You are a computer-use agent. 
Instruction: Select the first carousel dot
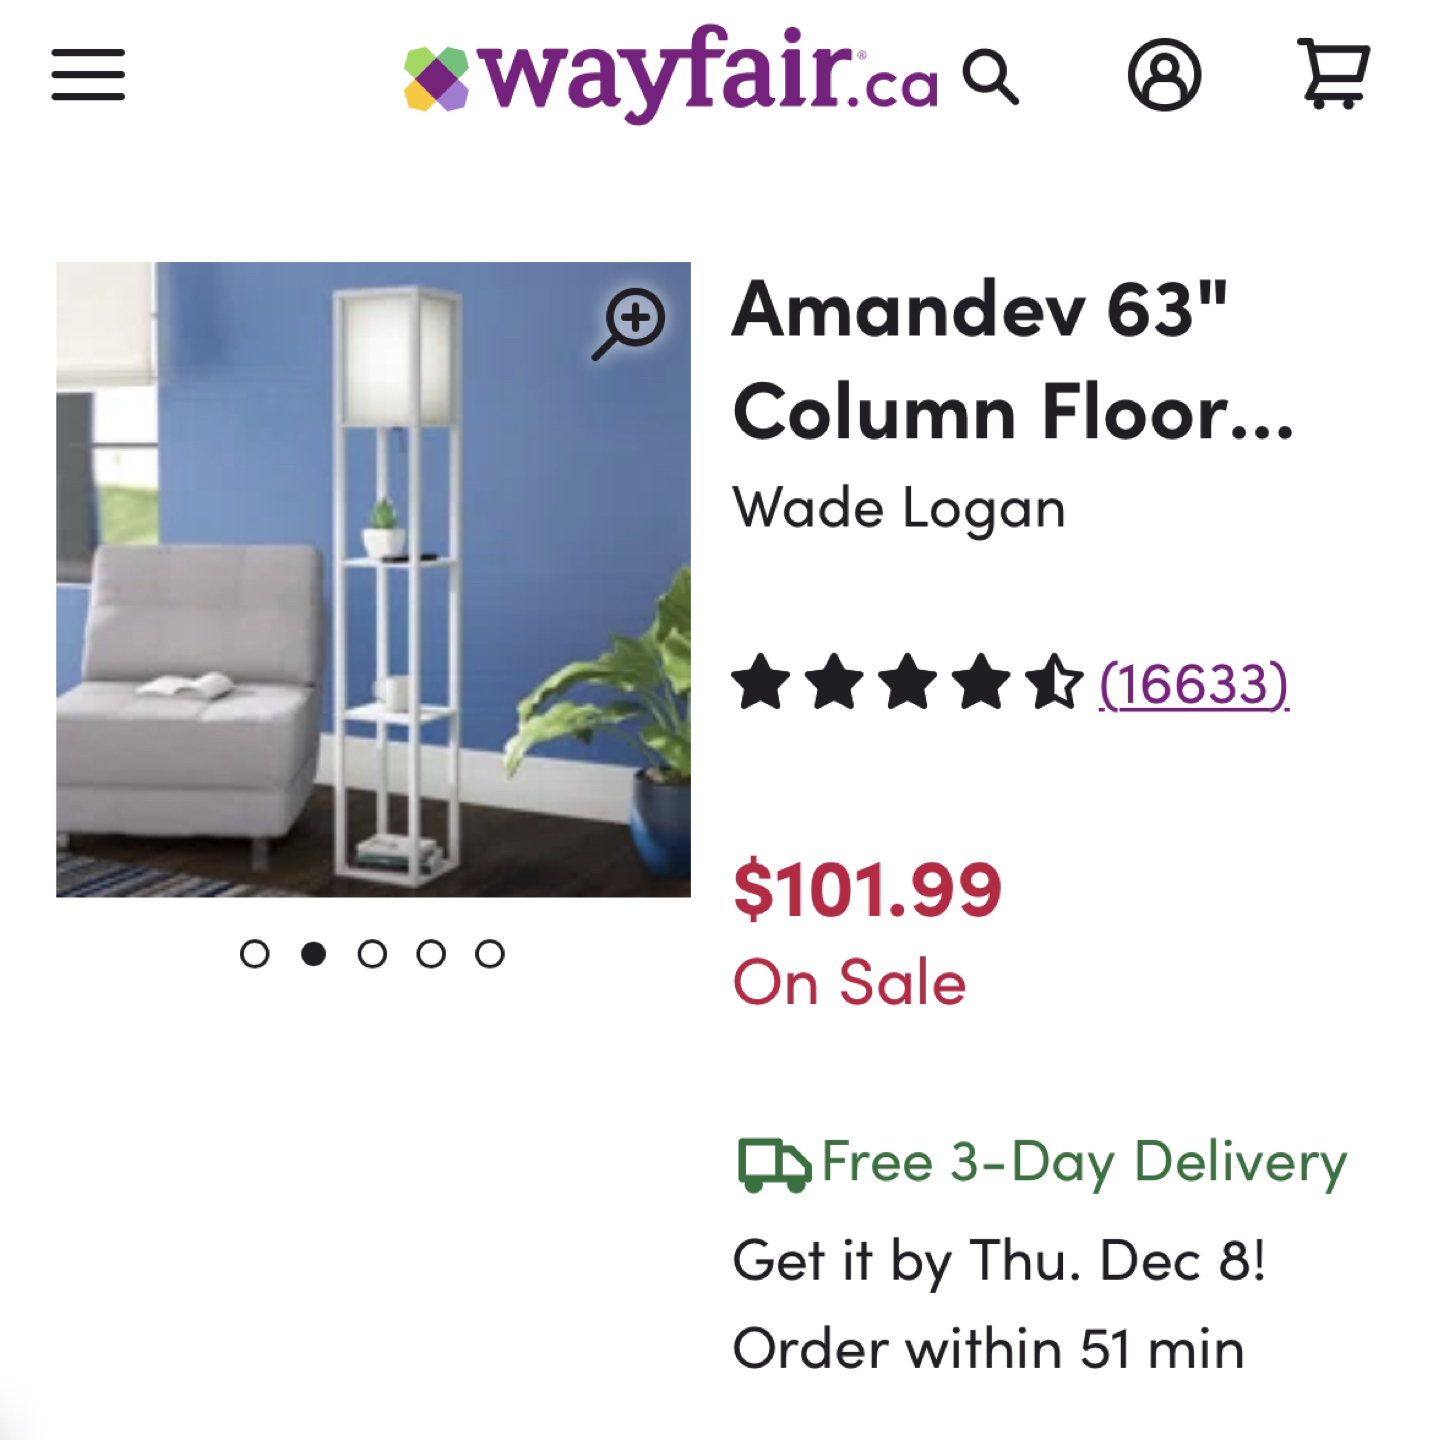pos(255,954)
